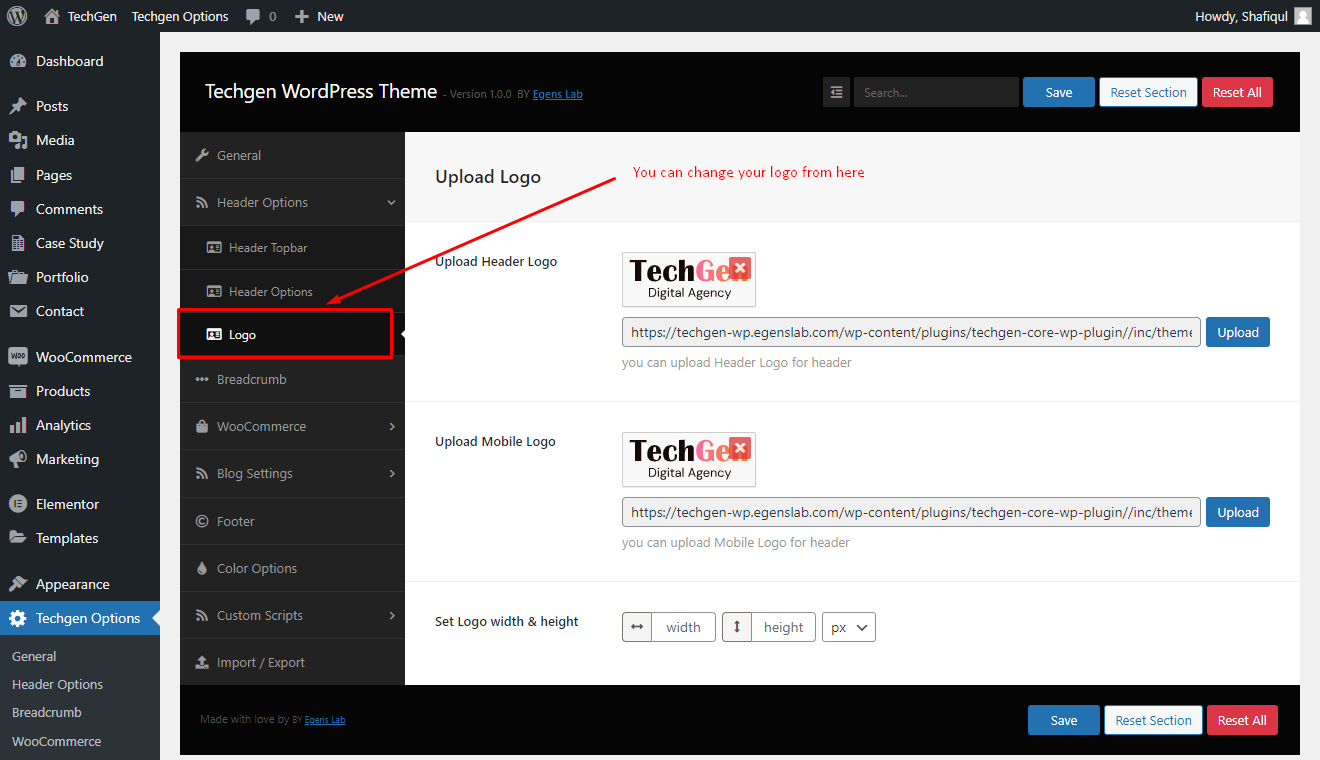The width and height of the screenshot is (1320, 760).
Task: Select Techgen Options in the sidebar
Action: [x=80, y=618]
